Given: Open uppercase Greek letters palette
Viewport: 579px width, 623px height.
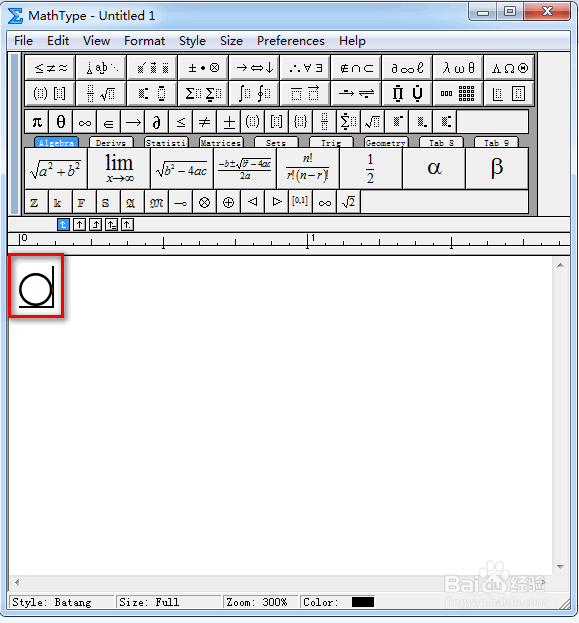Looking at the screenshot, I should click(x=509, y=68).
